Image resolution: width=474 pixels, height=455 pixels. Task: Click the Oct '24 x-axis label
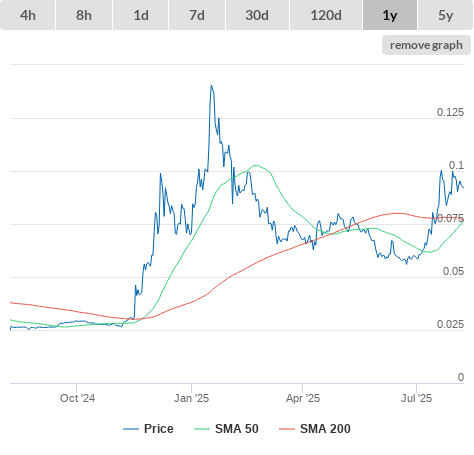(77, 398)
